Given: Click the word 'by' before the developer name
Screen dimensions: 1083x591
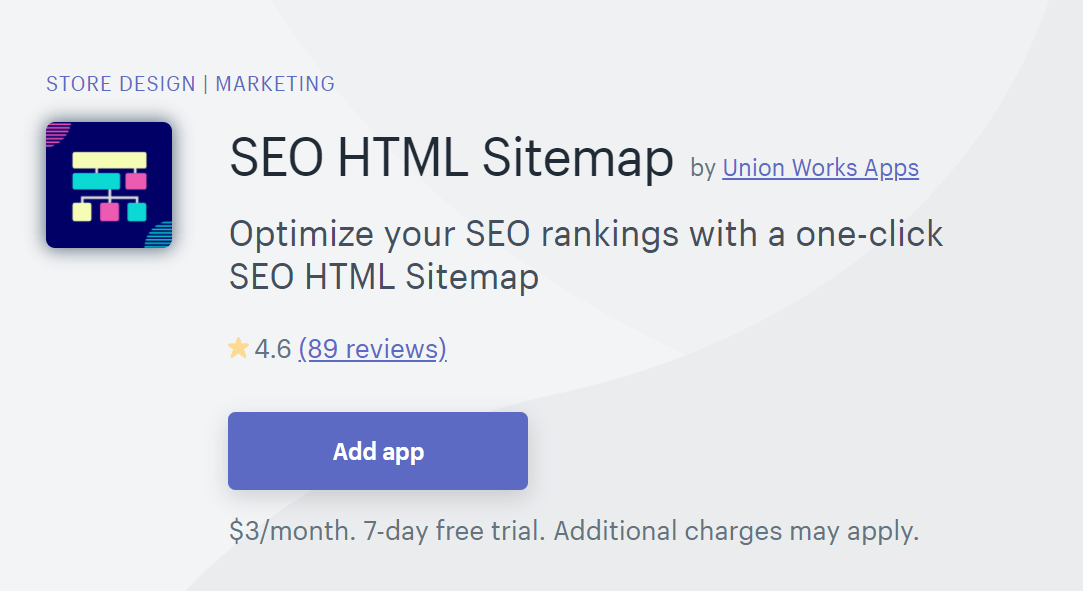Looking at the screenshot, I should (x=702, y=168).
